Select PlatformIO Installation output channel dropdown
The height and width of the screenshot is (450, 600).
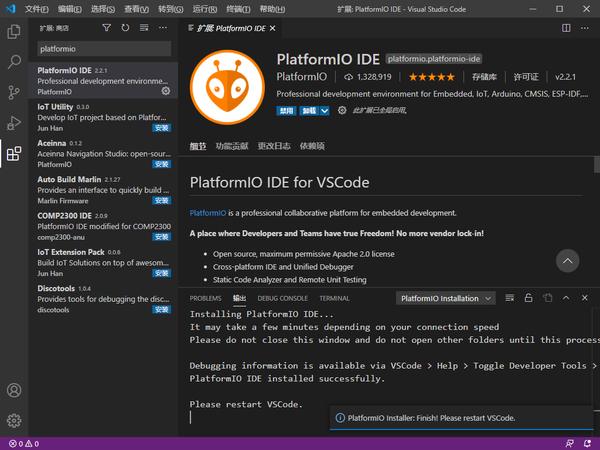click(x=447, y=298)
